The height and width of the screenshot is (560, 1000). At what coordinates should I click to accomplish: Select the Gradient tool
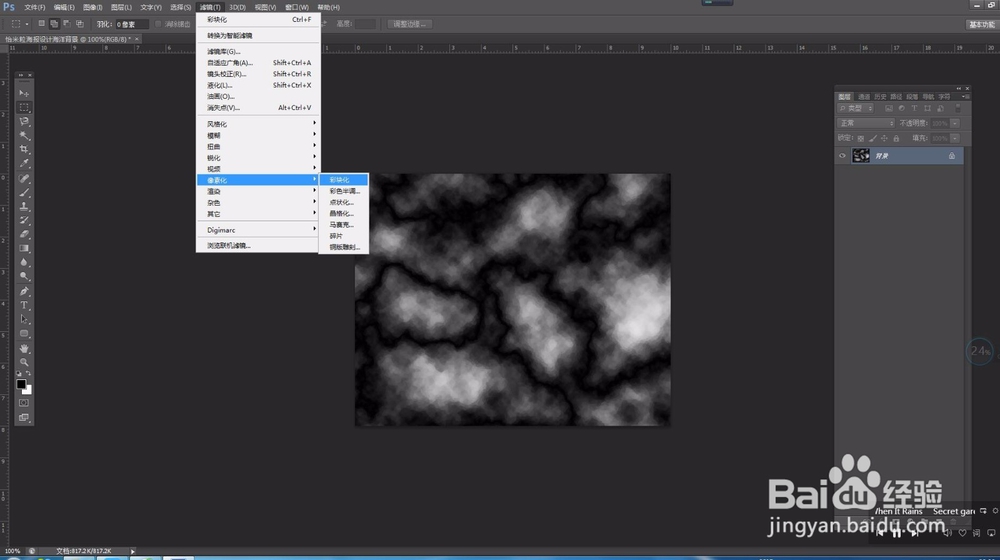[24, 249]
